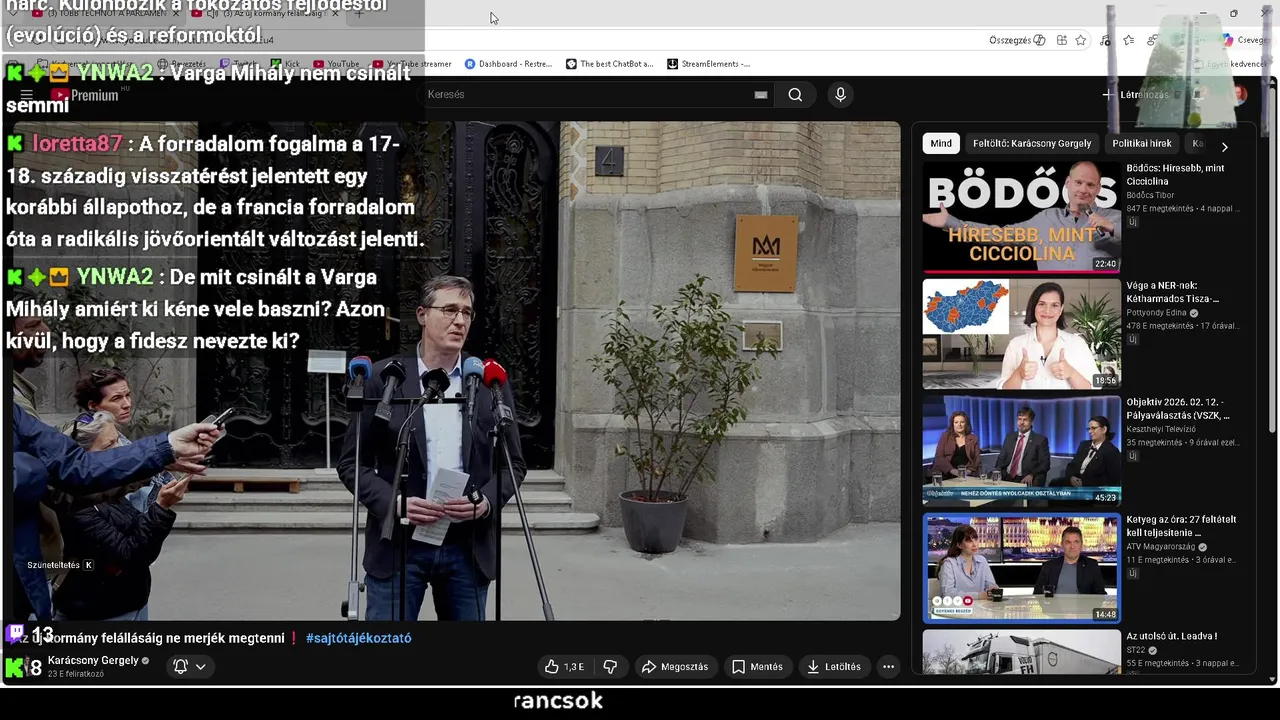Select Feltöltő: Karácsony Gergely filter chip
This screenshot has width=1280, height=720.
tap(1032, 143)
